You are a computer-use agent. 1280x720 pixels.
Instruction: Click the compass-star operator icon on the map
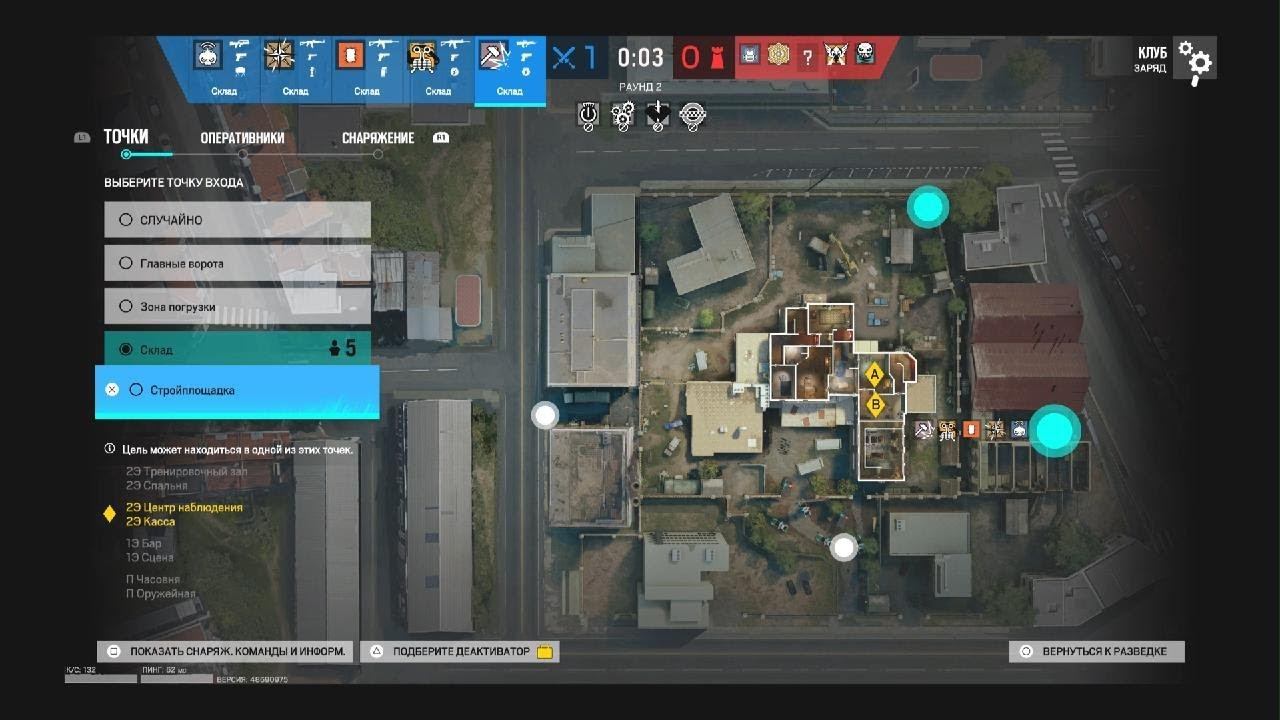[x=994, y=430]
